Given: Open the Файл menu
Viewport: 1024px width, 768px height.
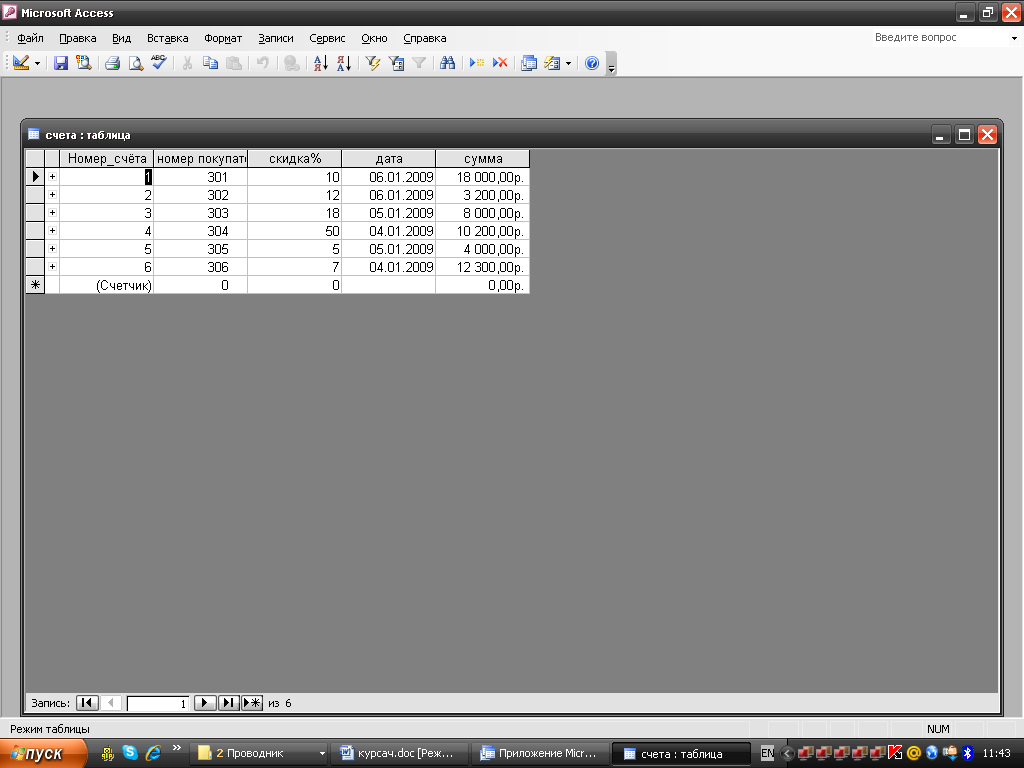Looking at the screenshot, I should [x=30, y=38].
